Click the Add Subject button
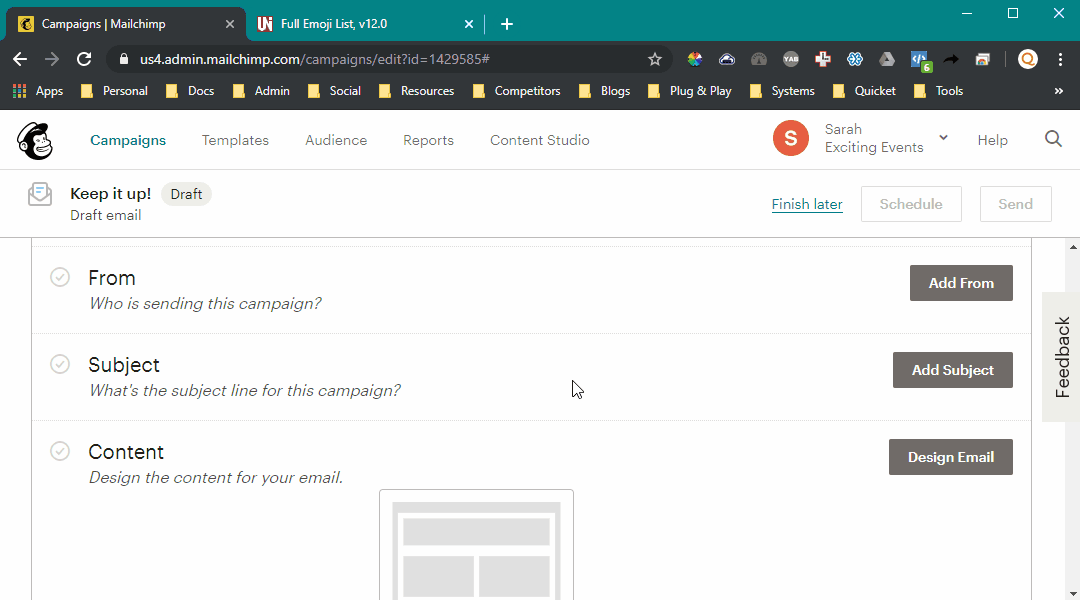The image size is (1080, 600). pyautogui.click(x=953, y=370)
